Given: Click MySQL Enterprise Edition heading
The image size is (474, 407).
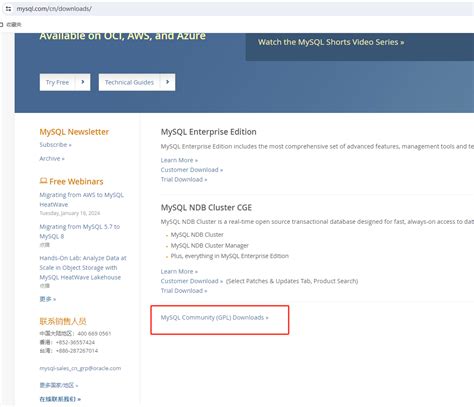Looking at the screenshot, I should (x=209, y=132).
